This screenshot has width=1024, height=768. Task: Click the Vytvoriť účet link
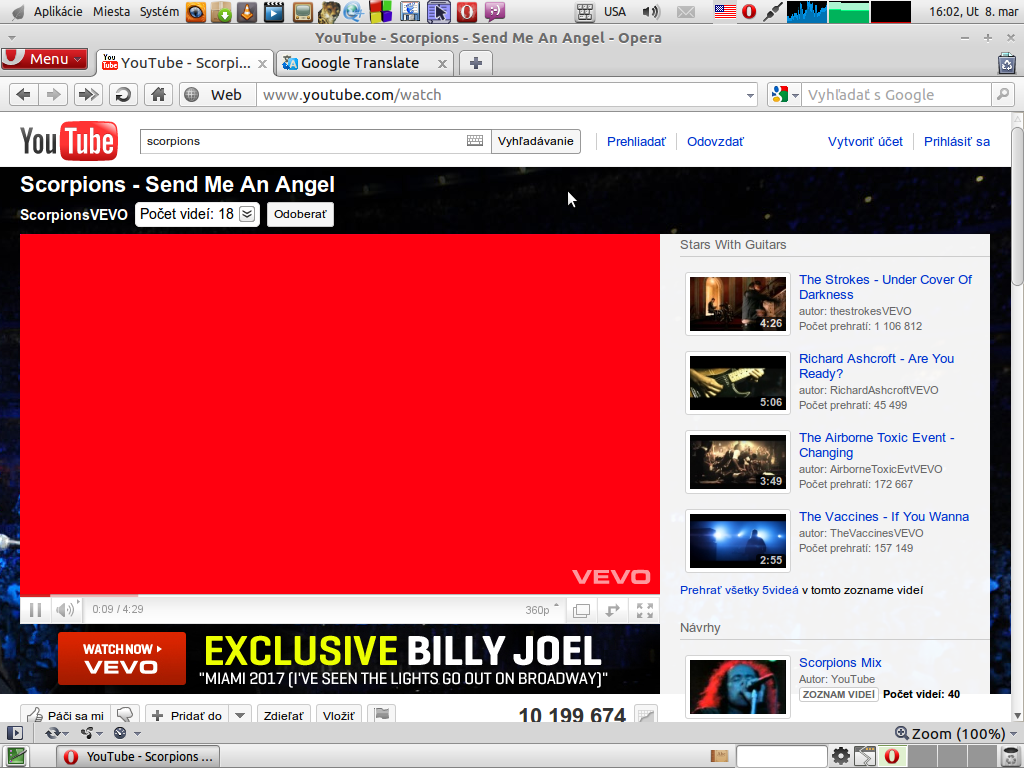click(865, 142)
